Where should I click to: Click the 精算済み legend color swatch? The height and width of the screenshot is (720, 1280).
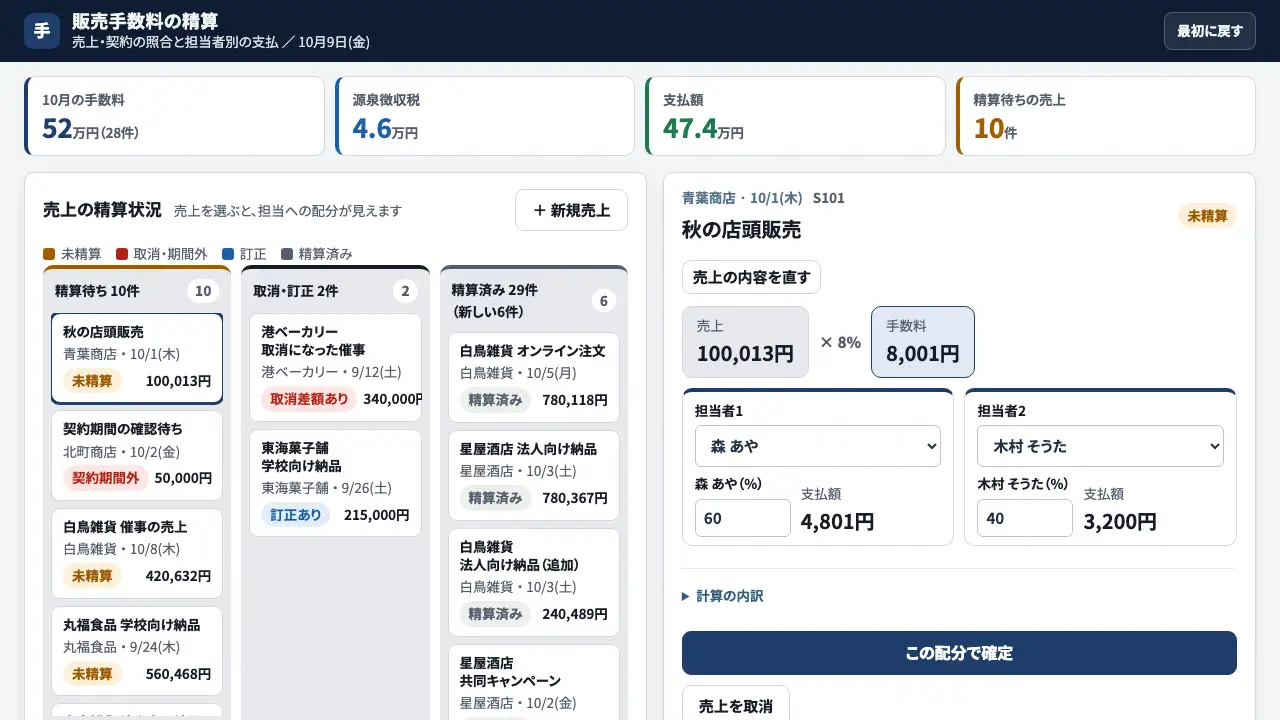[287, 254]
